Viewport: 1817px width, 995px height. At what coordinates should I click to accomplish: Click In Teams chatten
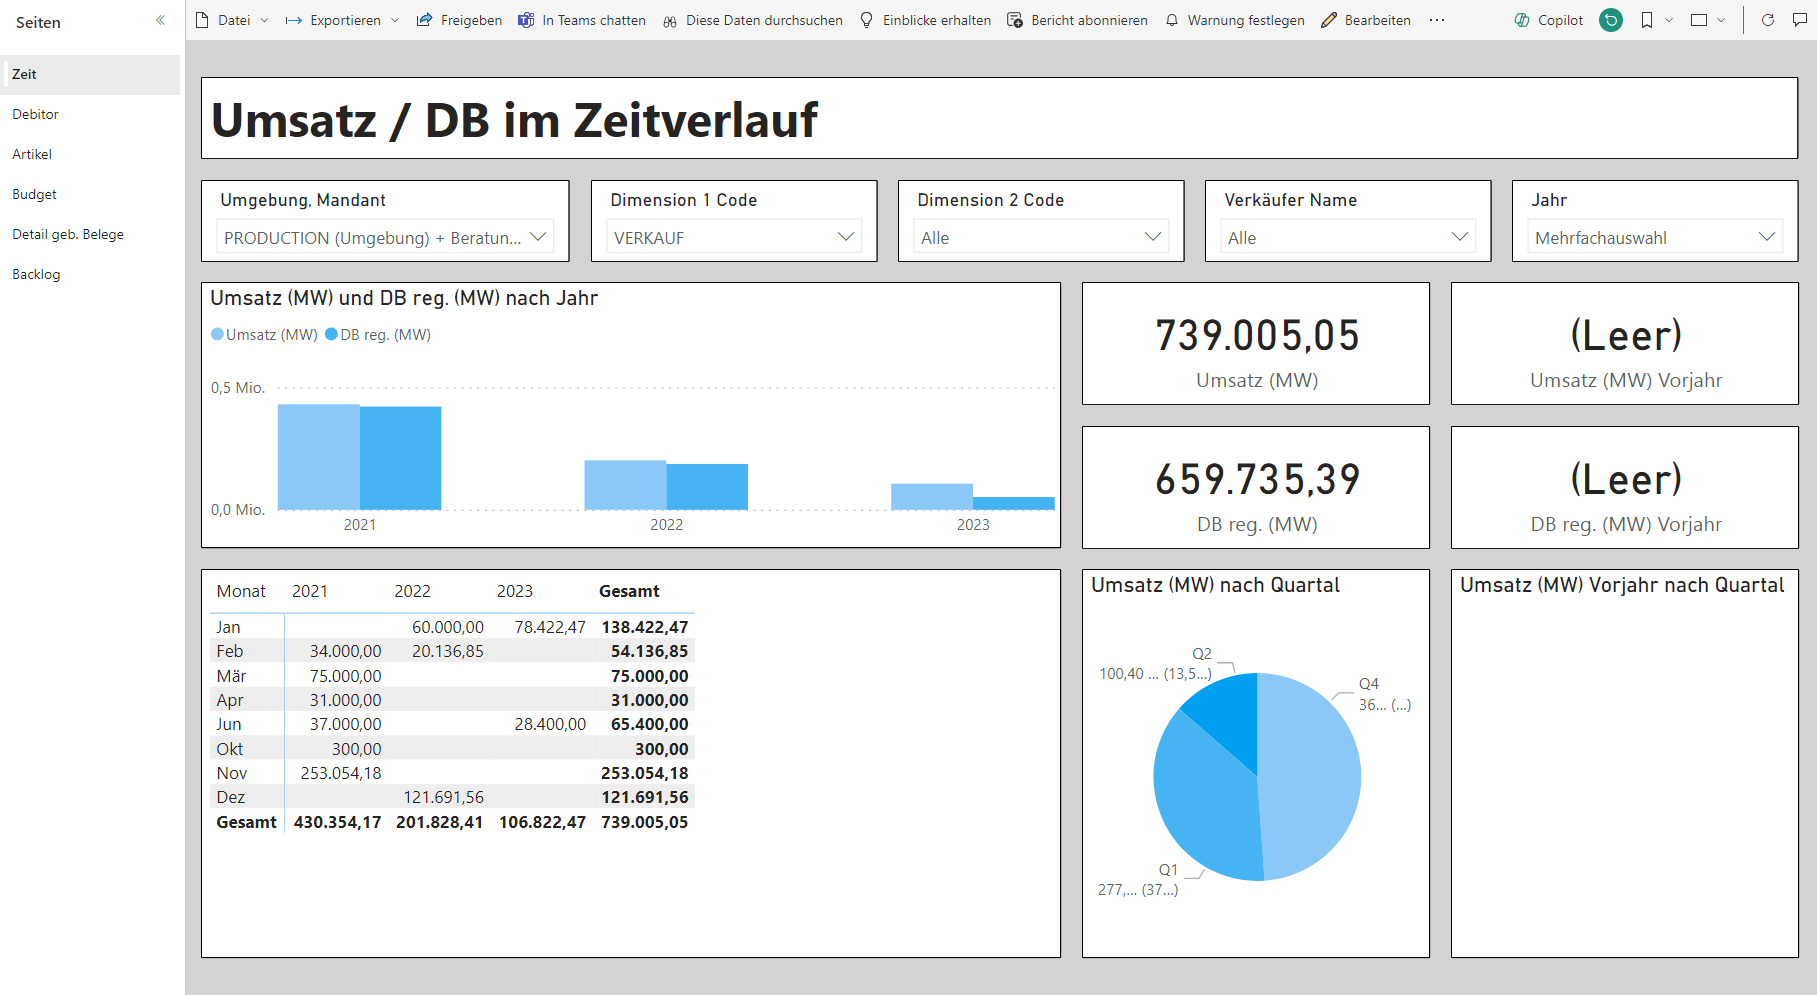coord(582,20)
